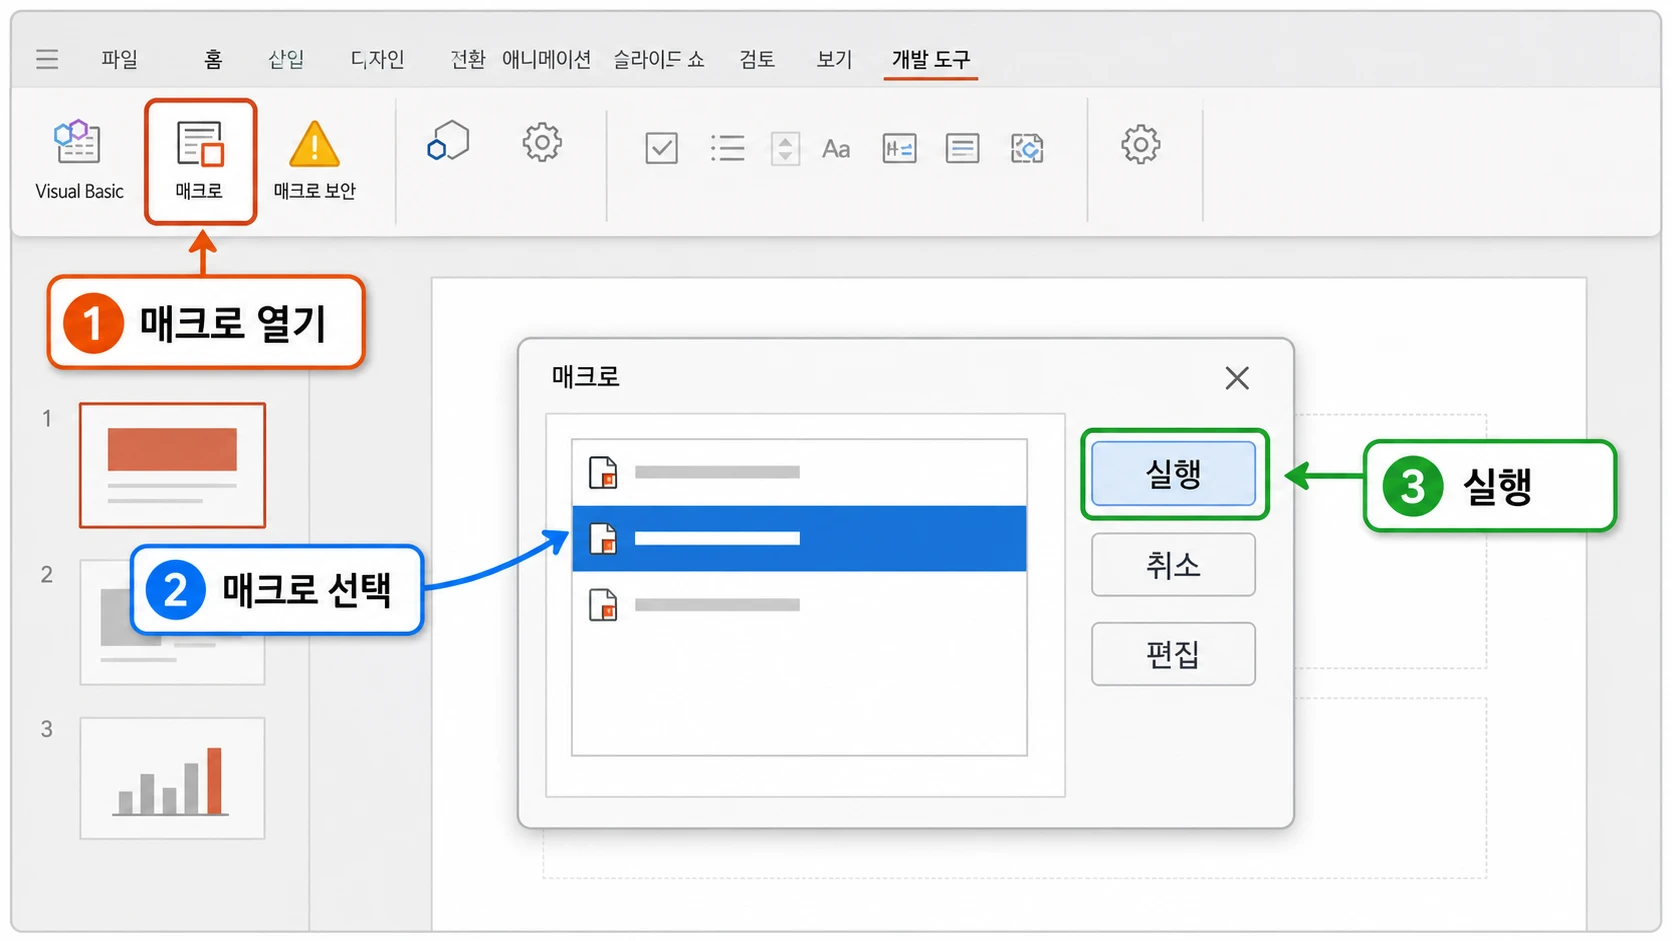The height and width of the screenshot is (941, 1672).
Task: Switch to the 보기 tab
Action: coord(834,59)
